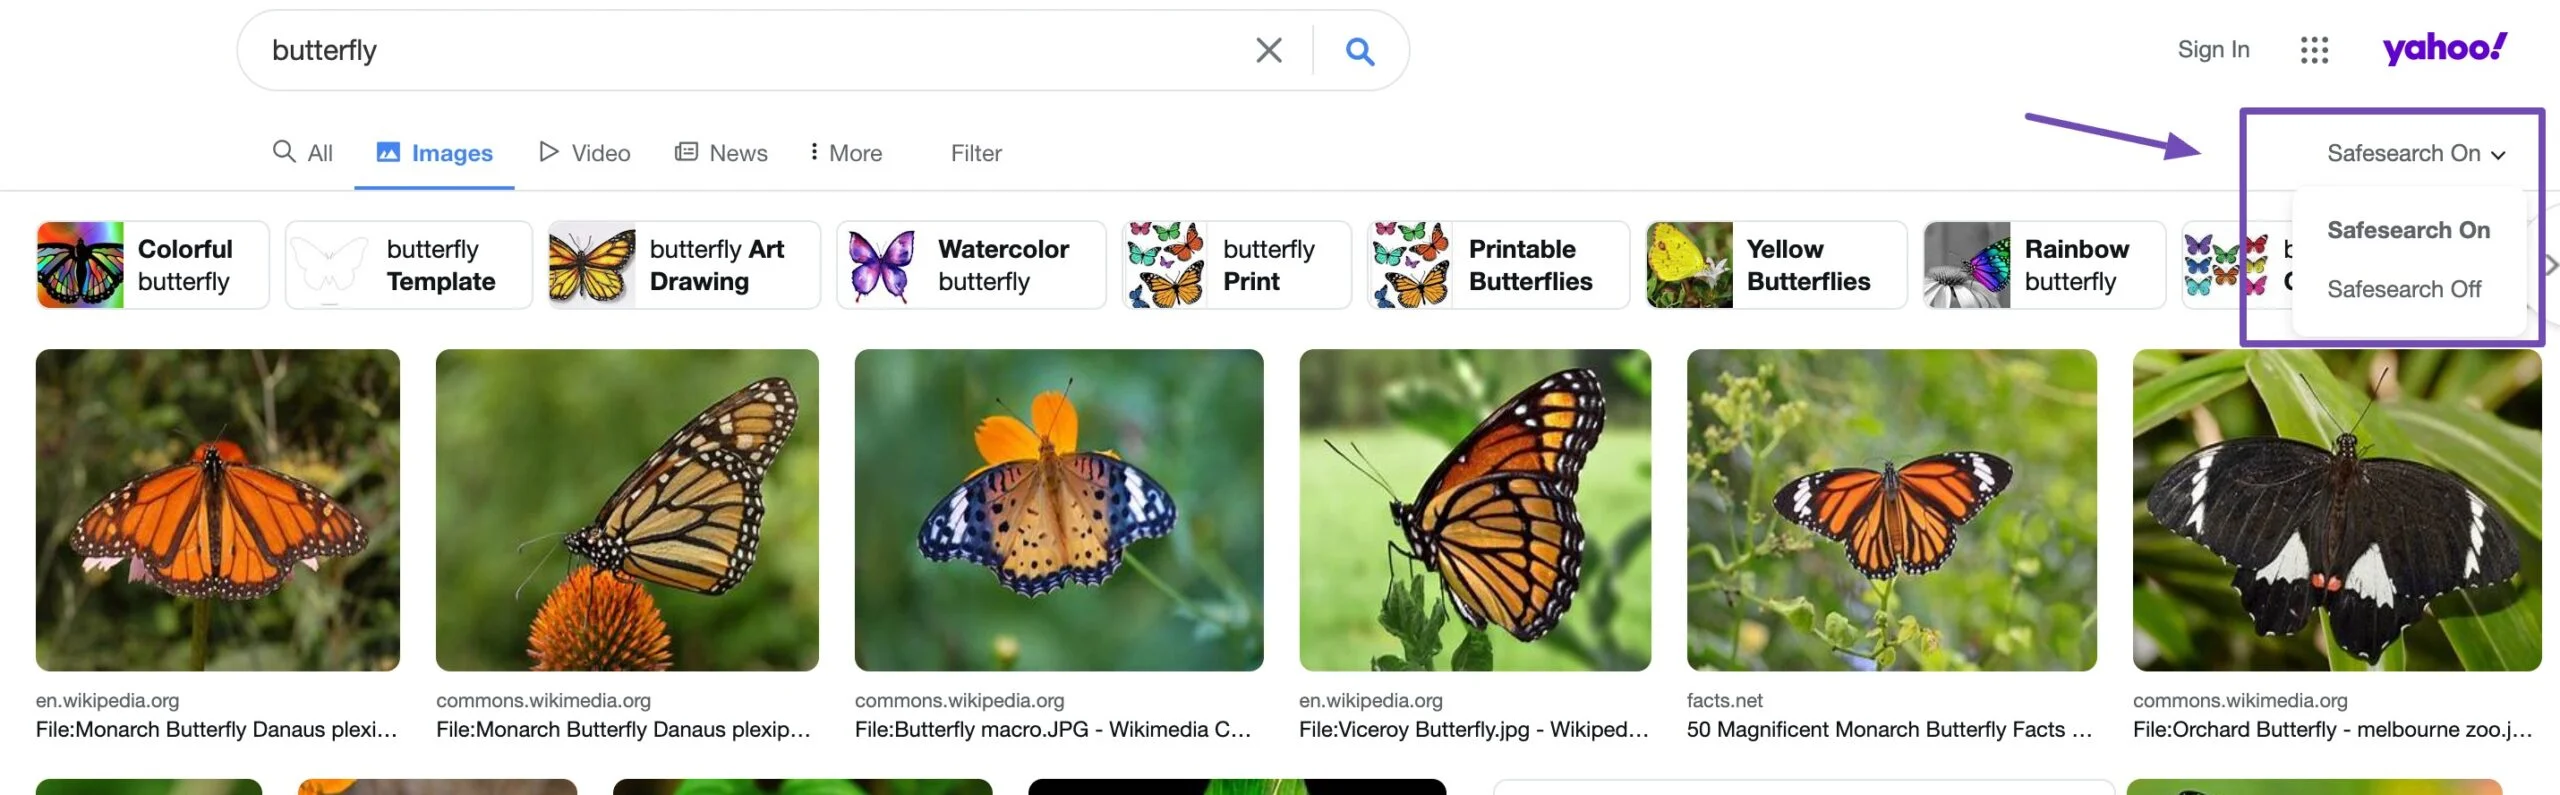This screenshot has width=2560, height=795.
Task: Click the Yahoo logo
Action: coord(2443,48)
